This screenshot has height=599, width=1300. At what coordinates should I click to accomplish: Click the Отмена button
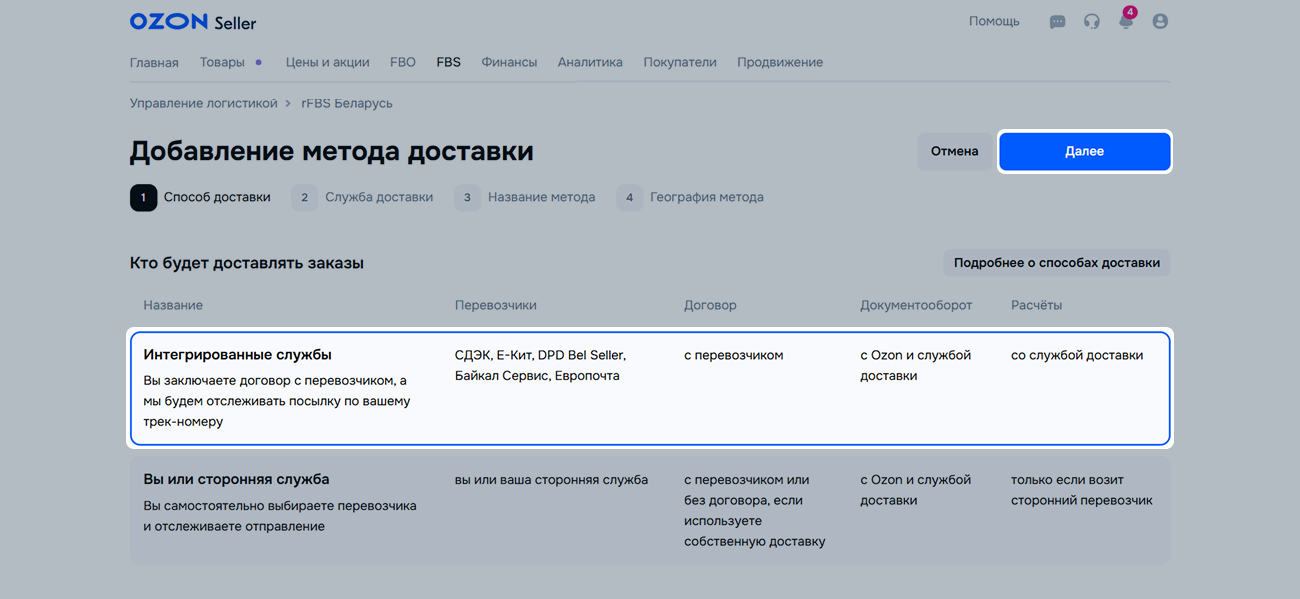(954, 152)
